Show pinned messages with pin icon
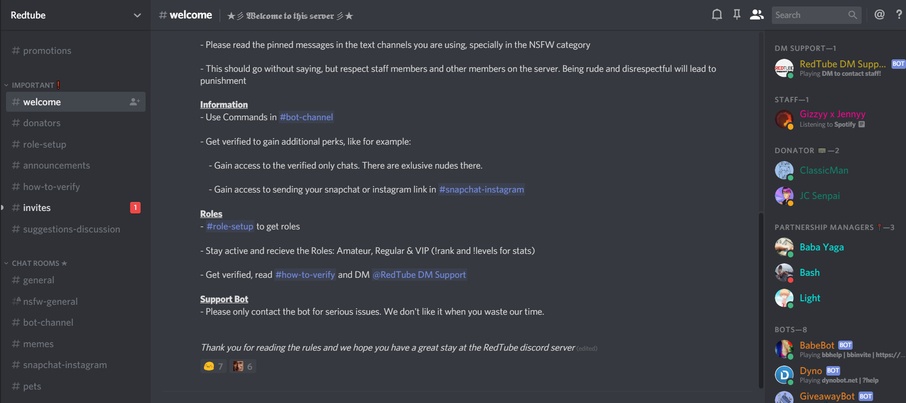The height and width of the screenshot is (403, 906). pyautogui.click(x=736, y=15)
